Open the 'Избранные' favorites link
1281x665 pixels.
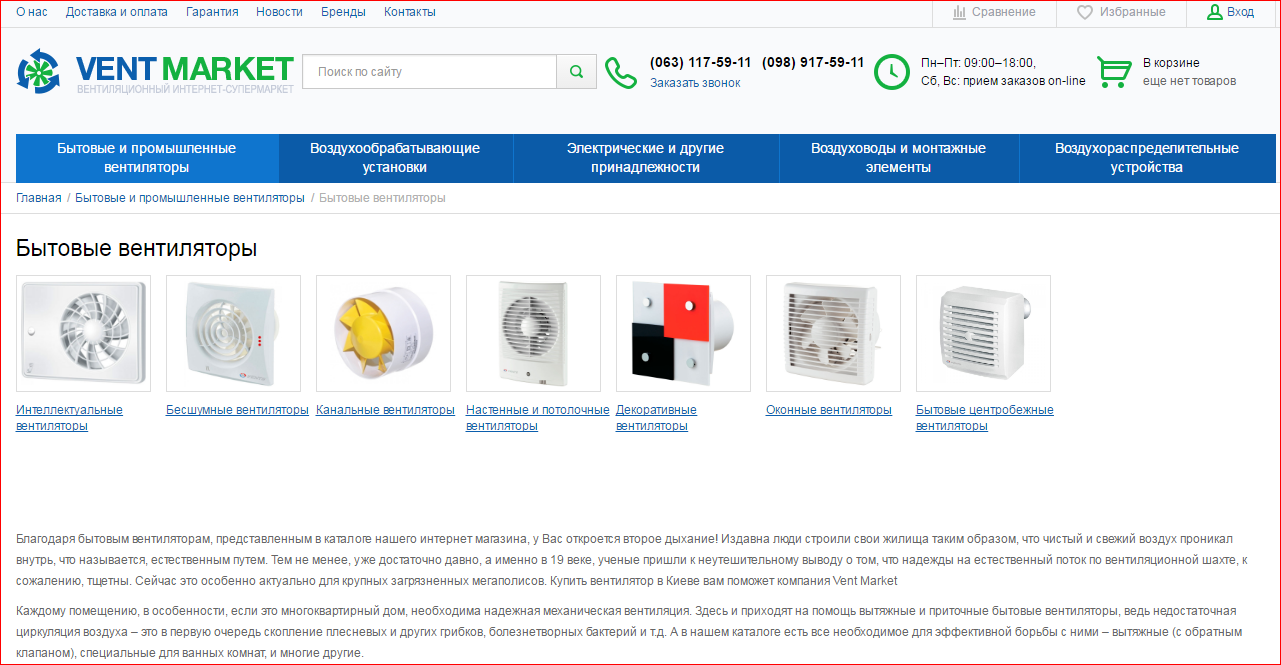1133,12
